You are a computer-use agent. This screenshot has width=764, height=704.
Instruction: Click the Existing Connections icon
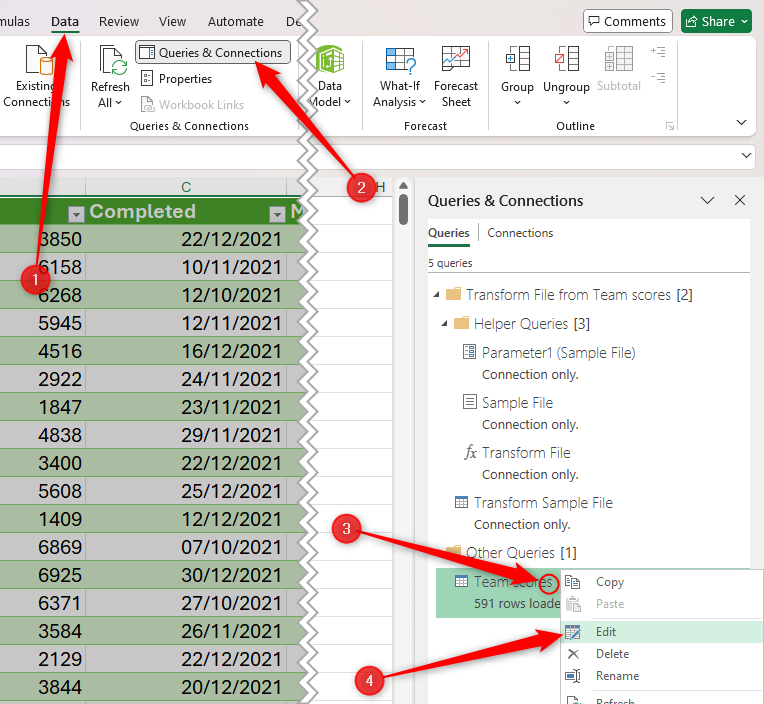[x=36, y=68]
